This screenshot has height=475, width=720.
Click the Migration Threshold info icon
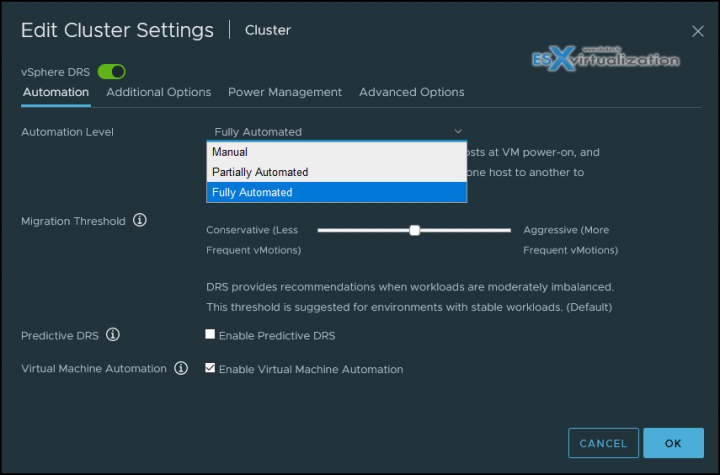click(140, 220)
